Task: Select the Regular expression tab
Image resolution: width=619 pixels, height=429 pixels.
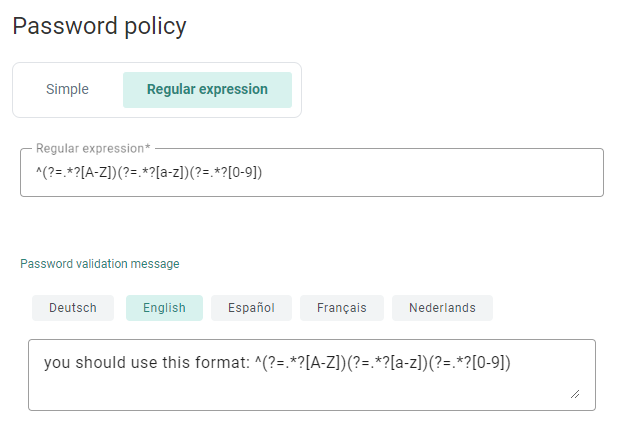Action: 207,89
